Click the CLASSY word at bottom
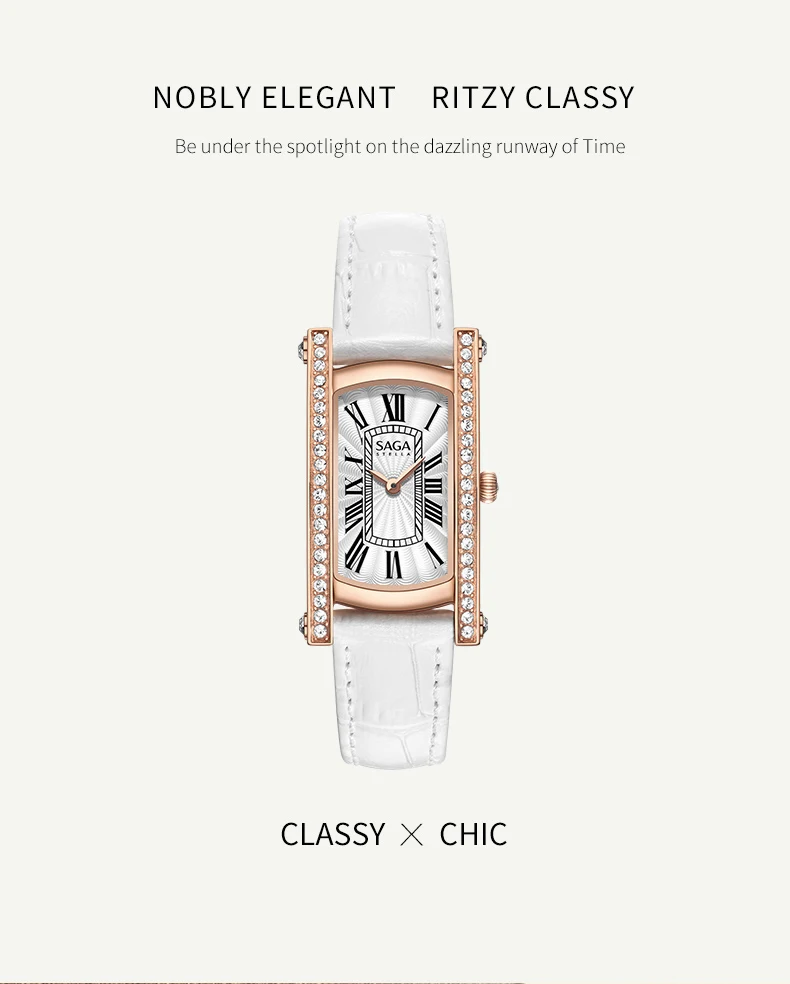 (x=333, y=835)
